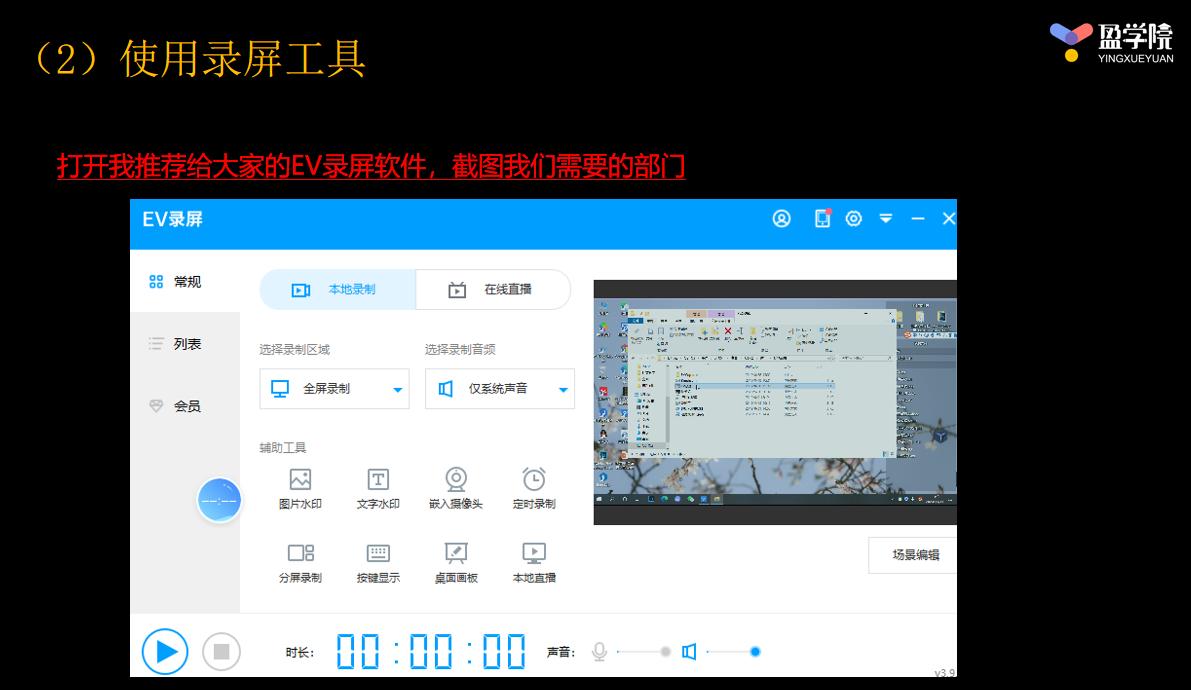The width and height of the screenshot is (1191, 690).
Task: Open the 会员 membership page
Action: click(x=186, y=405)
